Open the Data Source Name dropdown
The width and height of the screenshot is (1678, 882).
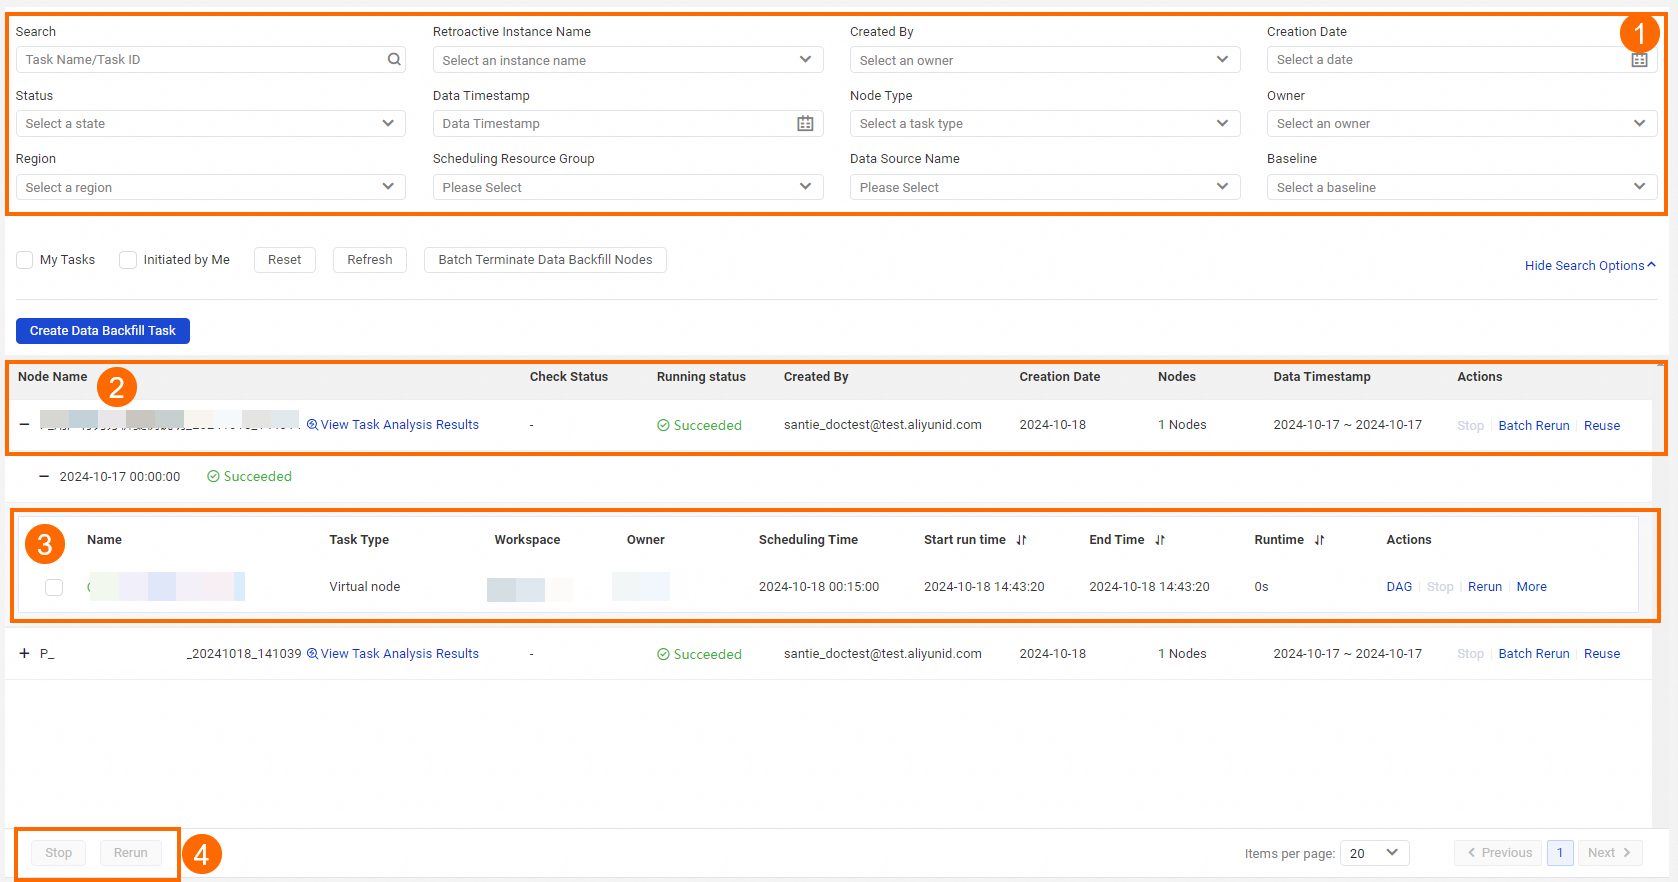(x=1045, y=187)
